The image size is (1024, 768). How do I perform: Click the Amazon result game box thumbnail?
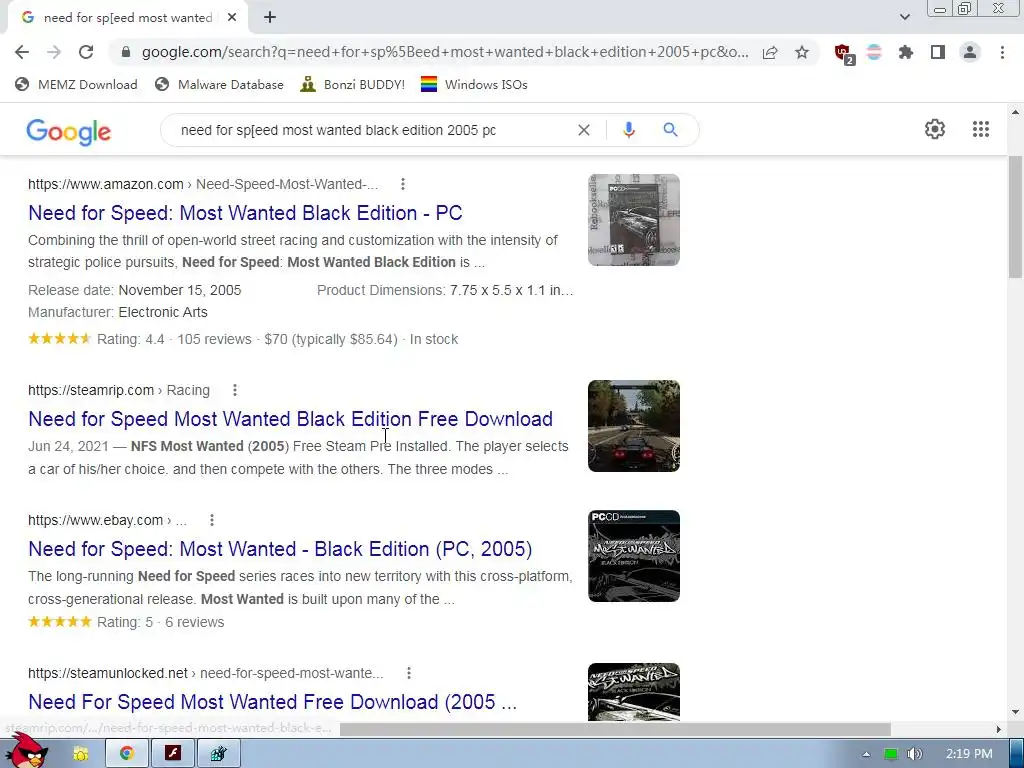click(x=633, y=220)
